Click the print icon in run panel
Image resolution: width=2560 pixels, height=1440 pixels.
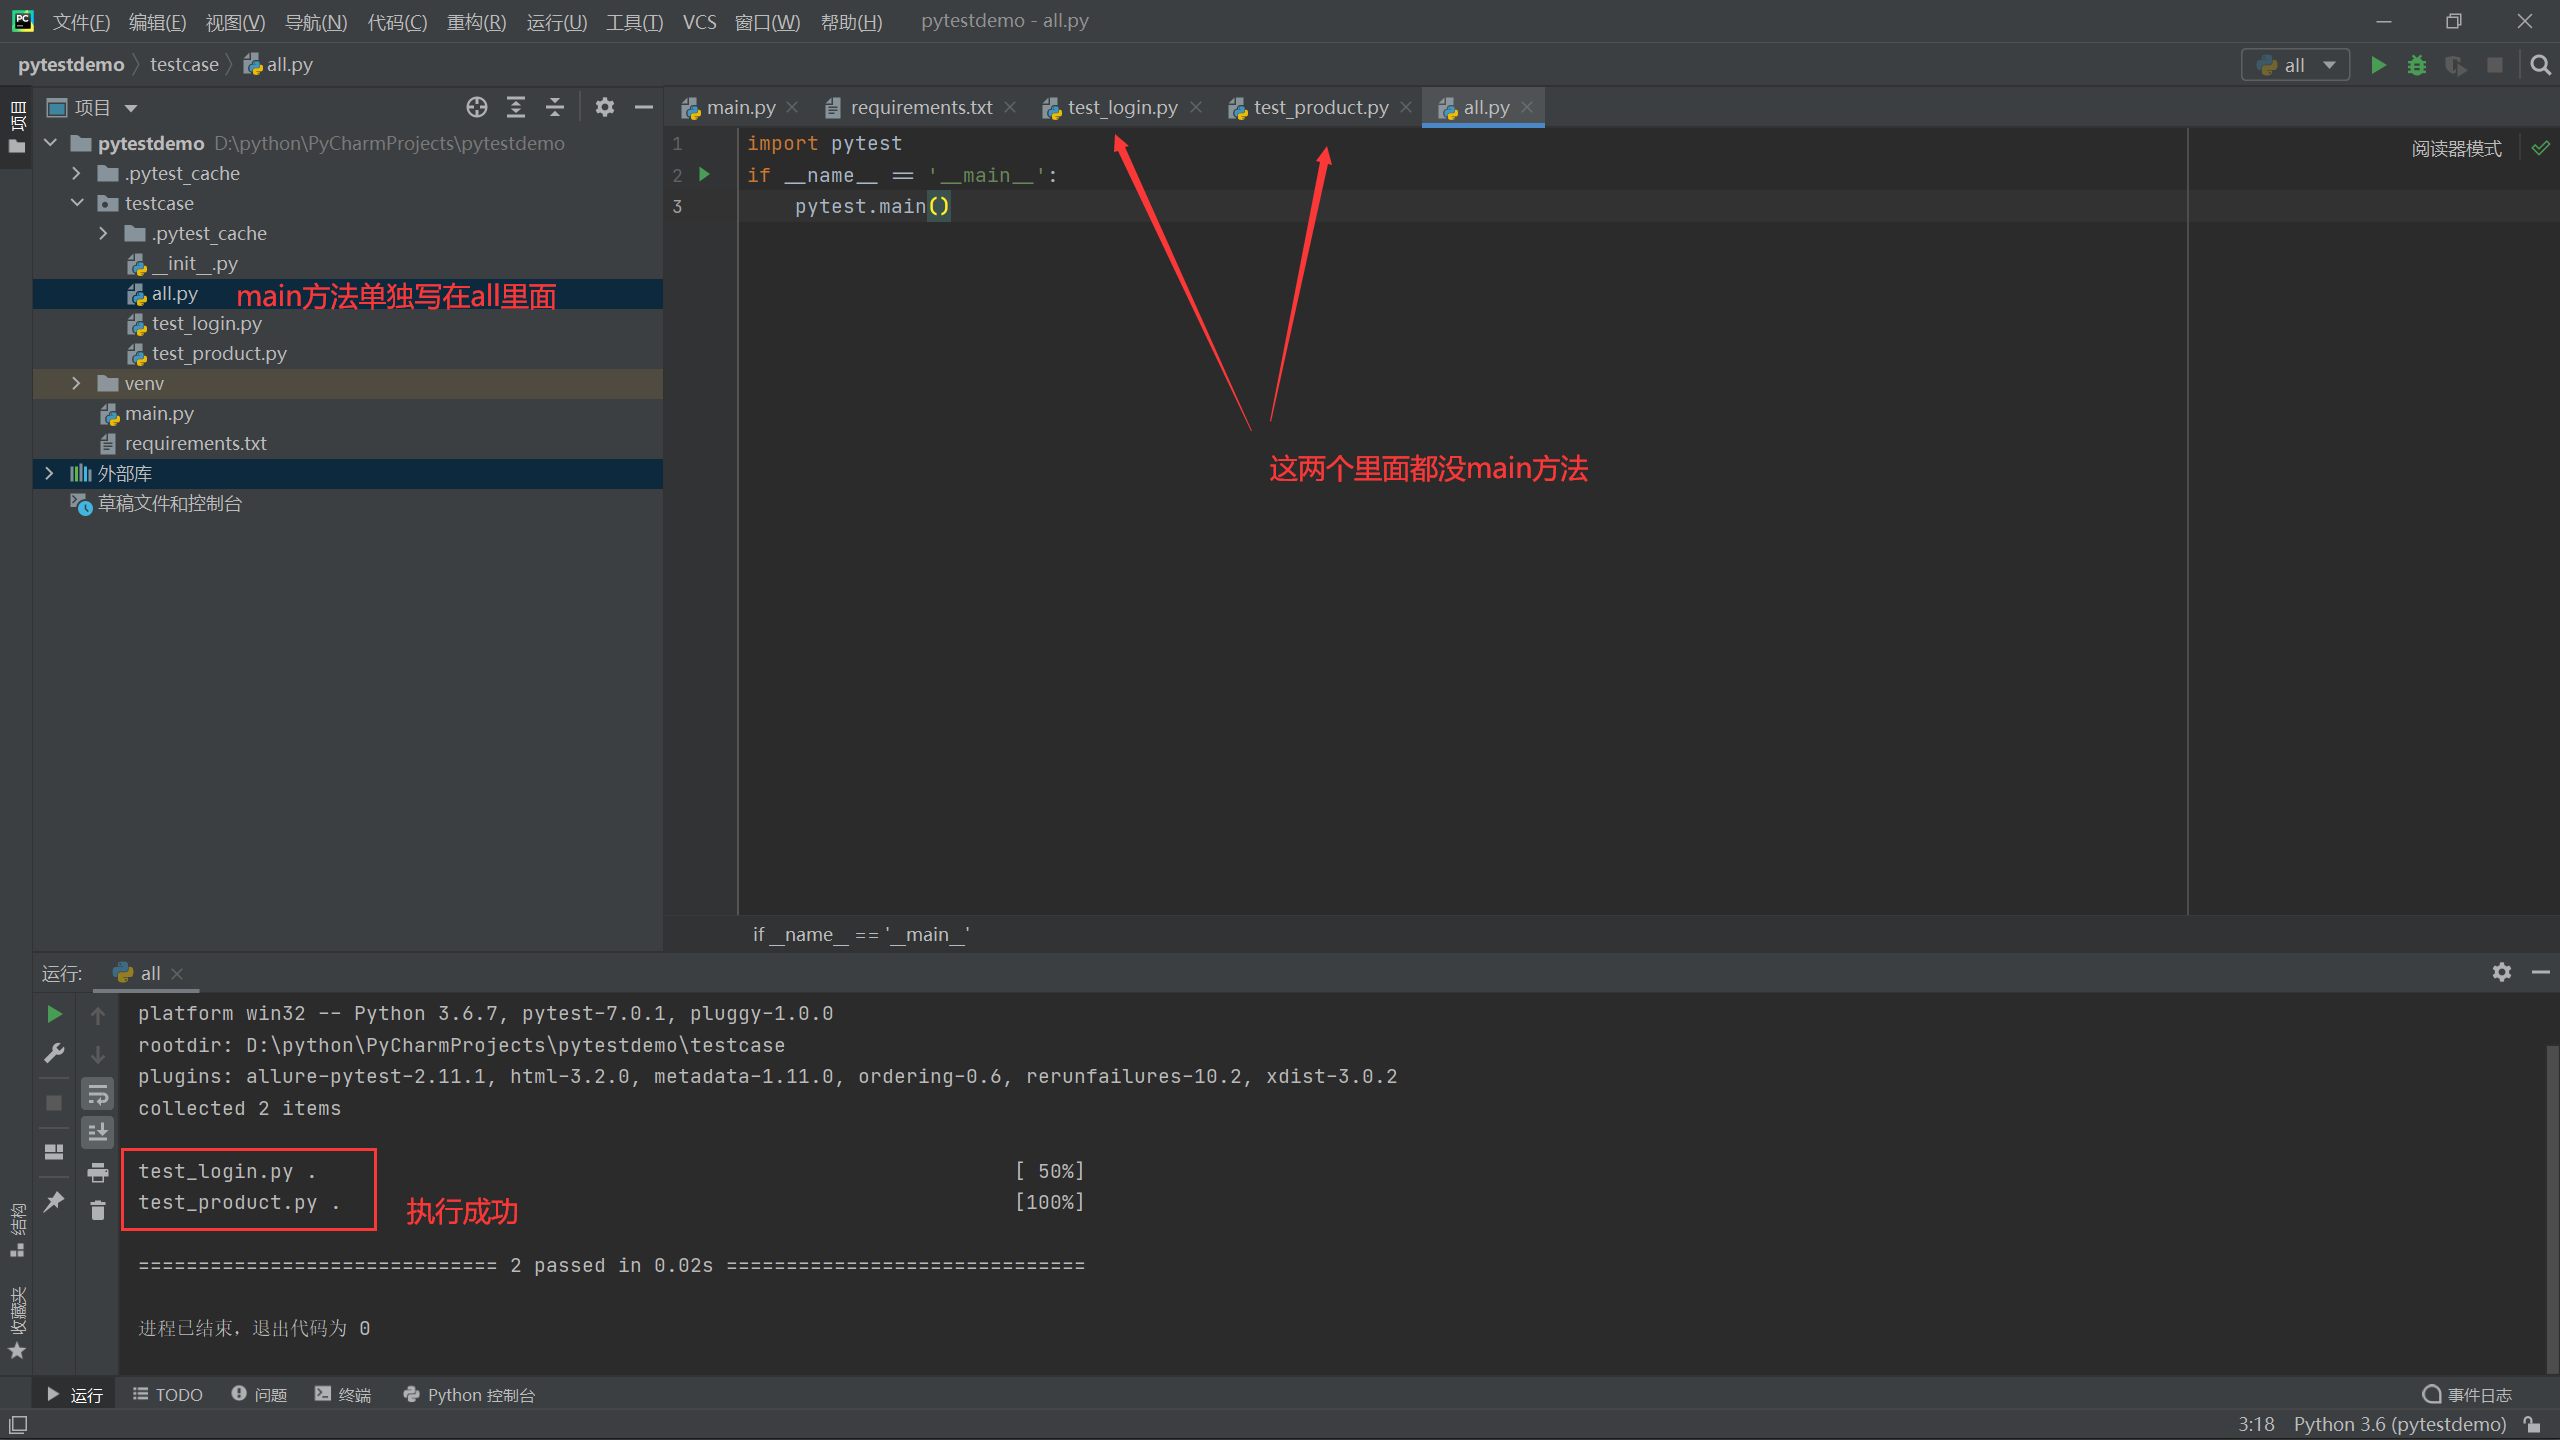pyautogui.click(x=98, y=1172)
